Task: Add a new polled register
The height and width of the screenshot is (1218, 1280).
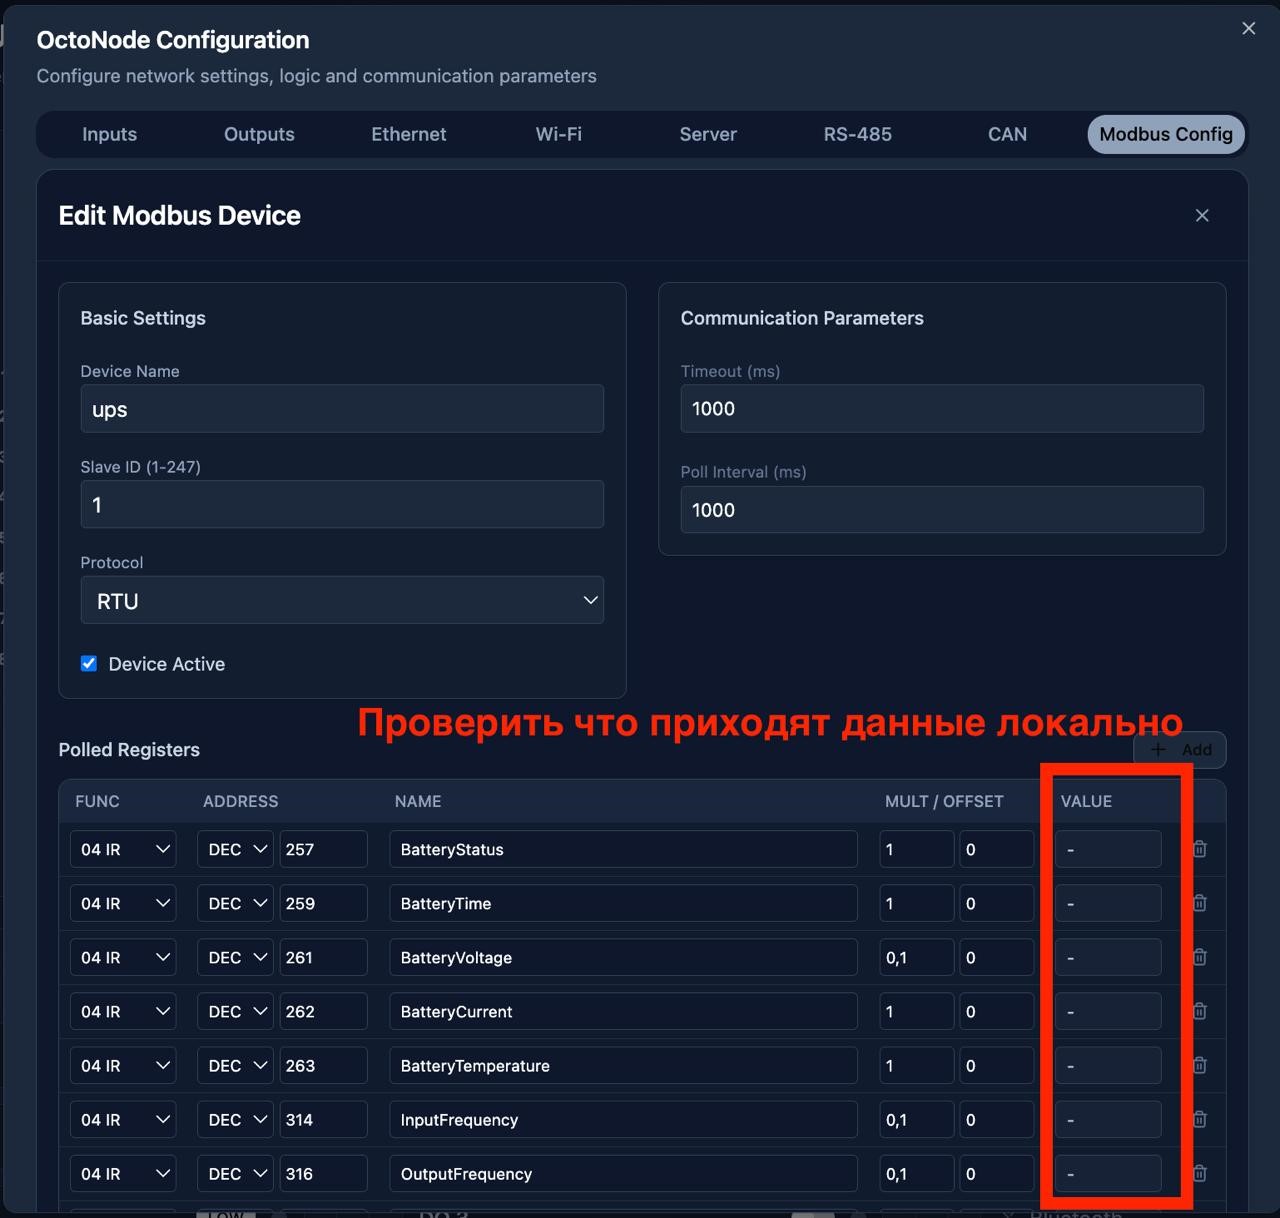Action: point(1180,750)
